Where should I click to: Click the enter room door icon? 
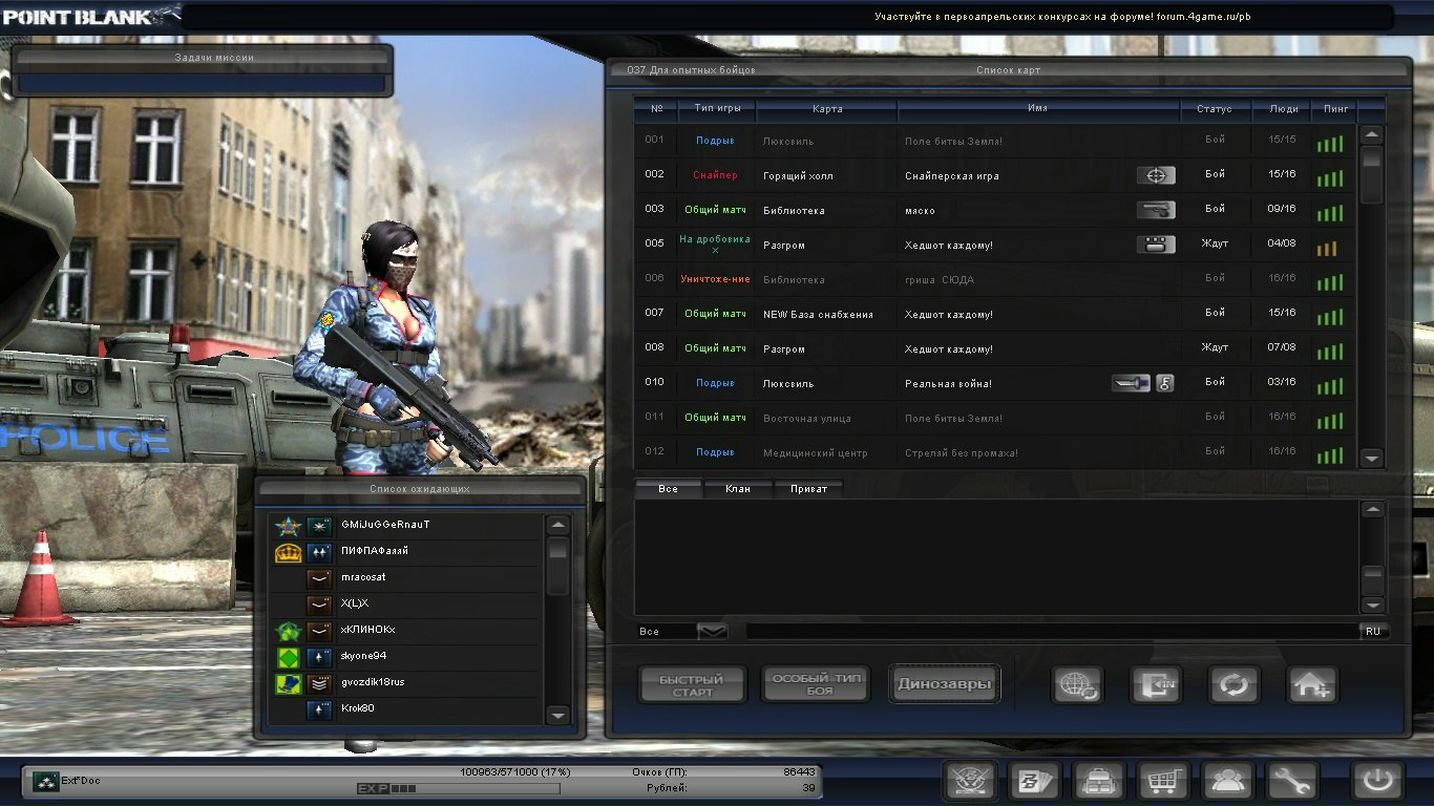tap(1155, 685)
